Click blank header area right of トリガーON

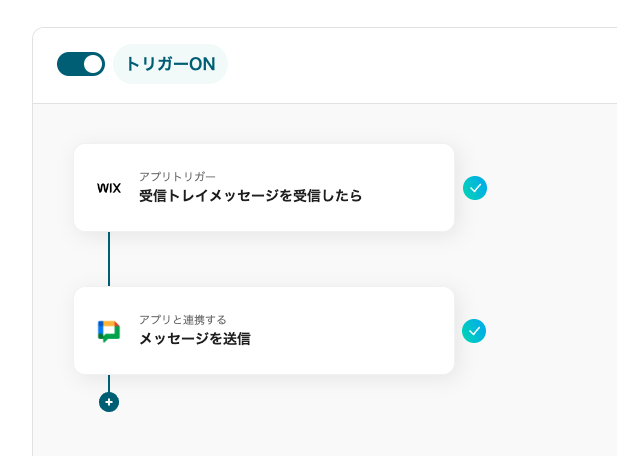pos(420,64)
